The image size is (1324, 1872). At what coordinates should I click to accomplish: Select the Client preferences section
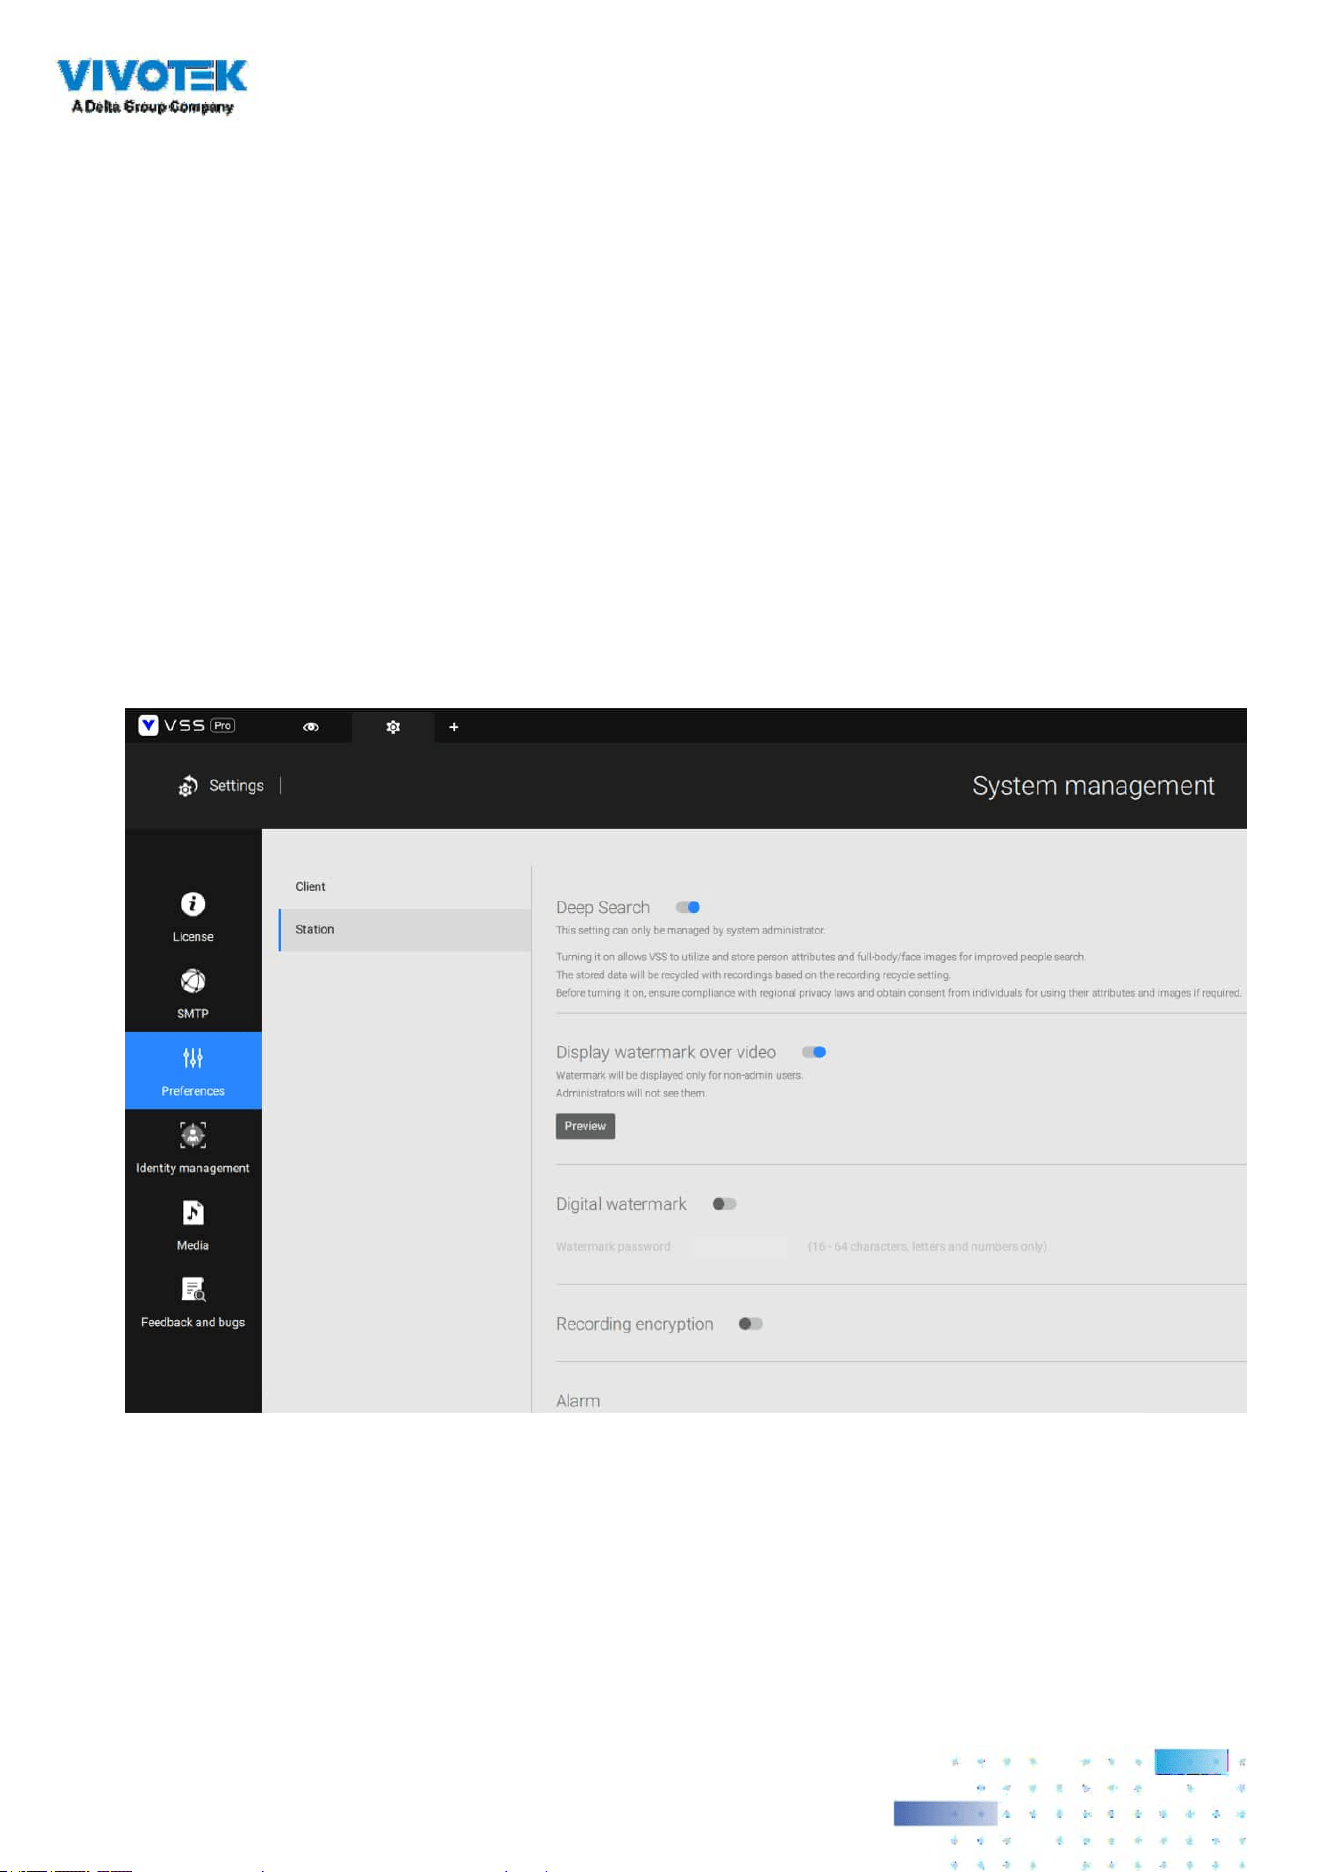coord(405,887)
